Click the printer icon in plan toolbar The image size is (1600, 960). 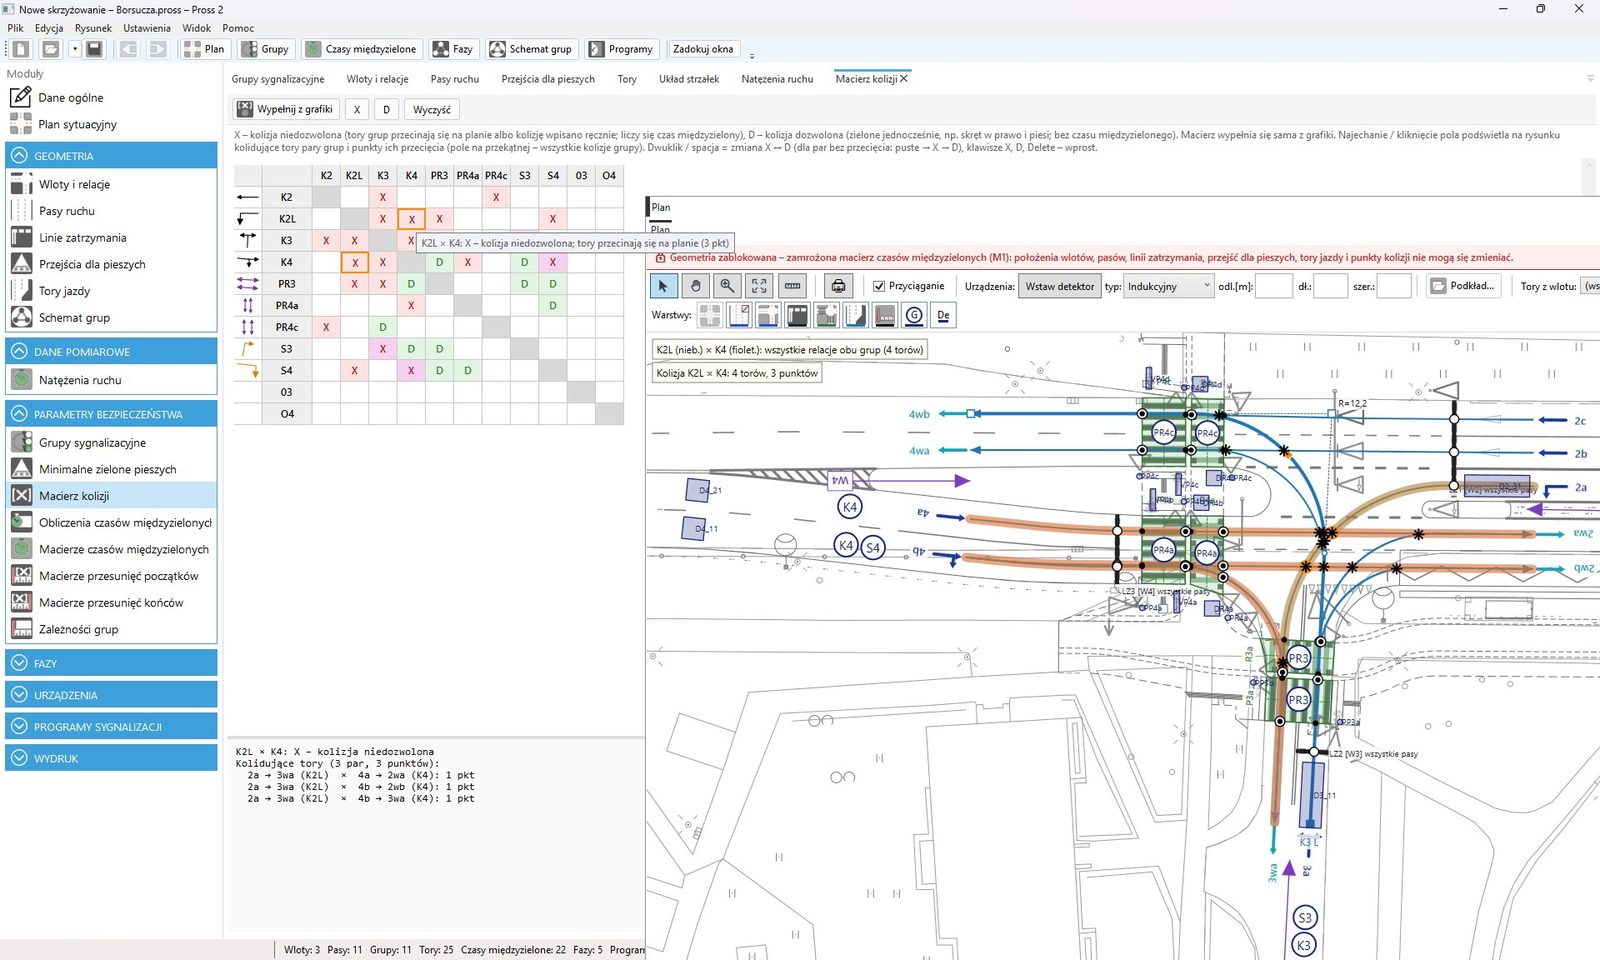pos(838,286)
